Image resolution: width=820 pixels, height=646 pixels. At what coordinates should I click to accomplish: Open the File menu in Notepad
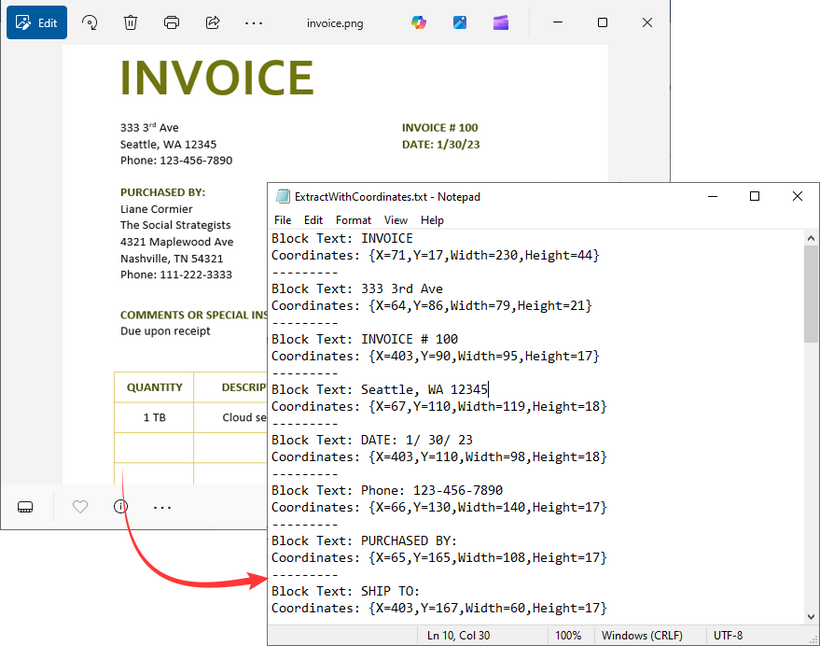[x=283, y=220]
